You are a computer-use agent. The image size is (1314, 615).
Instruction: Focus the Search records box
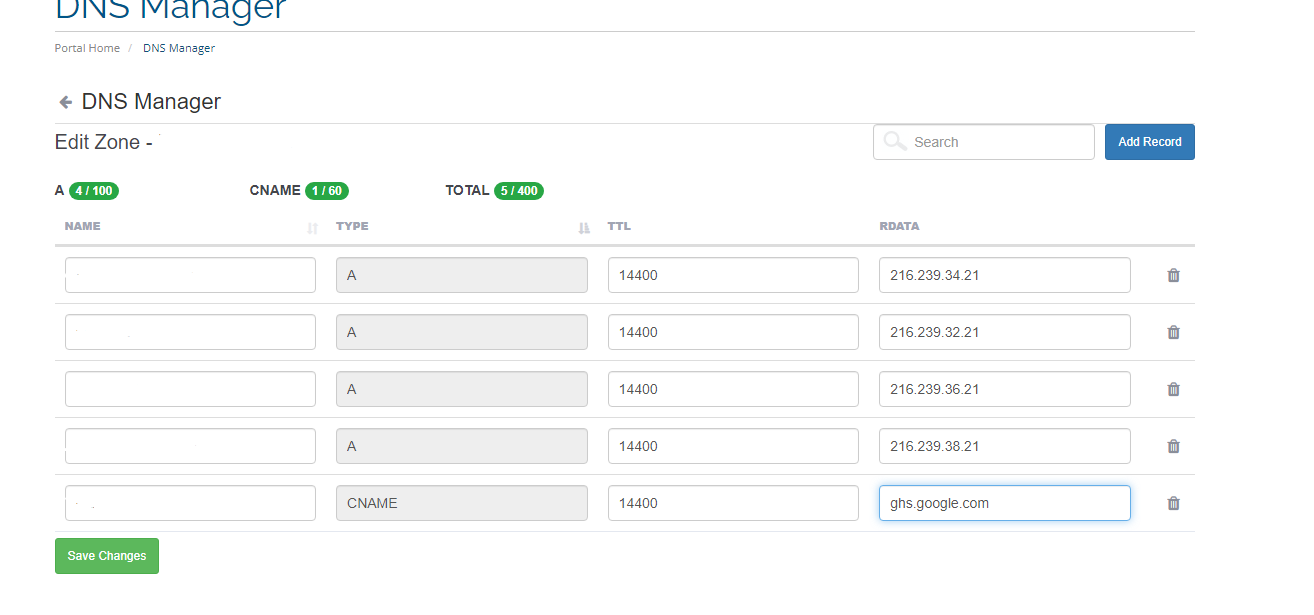(984, 142)
